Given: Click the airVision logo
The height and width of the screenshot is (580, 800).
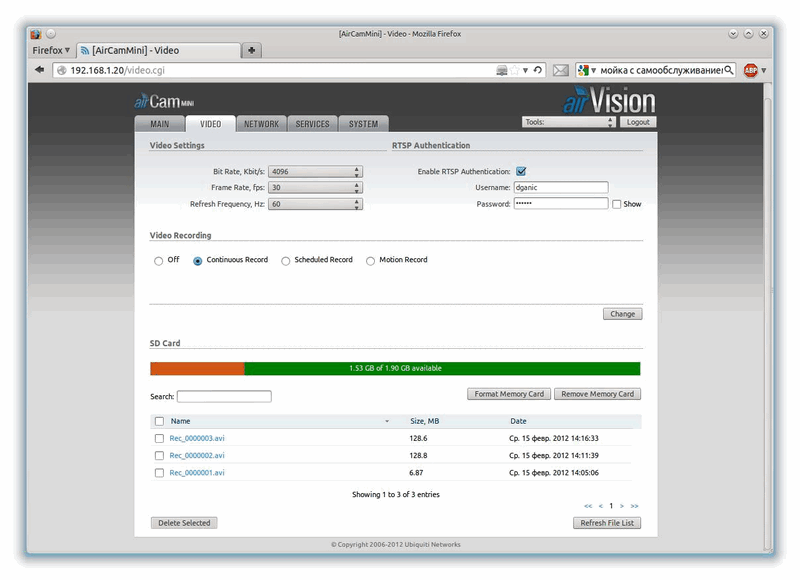Looking at the screenshot, I should pos(607,101).
